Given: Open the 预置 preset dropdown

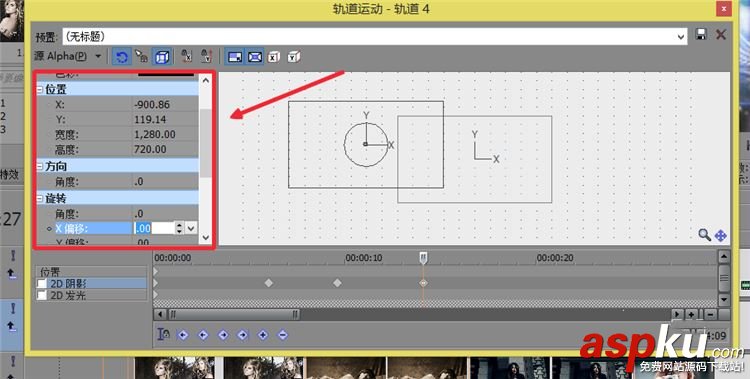Looking at the screenshot, I should coord(681,37).
